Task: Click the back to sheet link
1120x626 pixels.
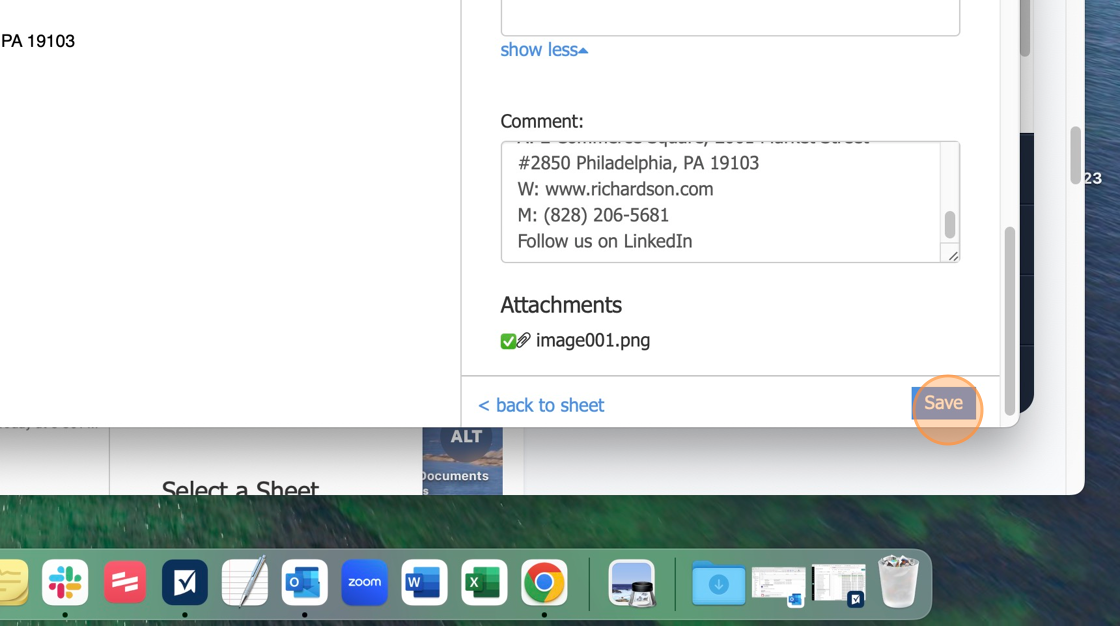Action: (541, 405)
